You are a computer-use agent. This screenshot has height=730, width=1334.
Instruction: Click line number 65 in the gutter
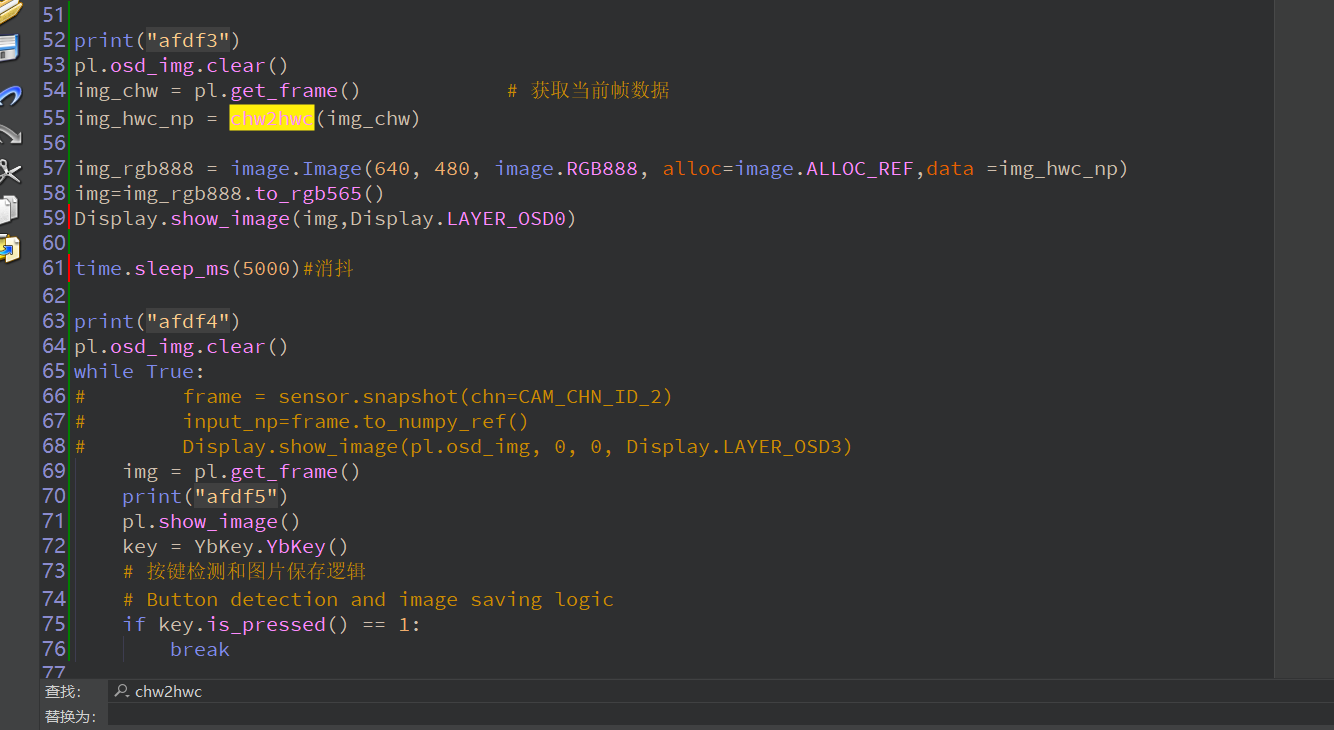point(54,371)
